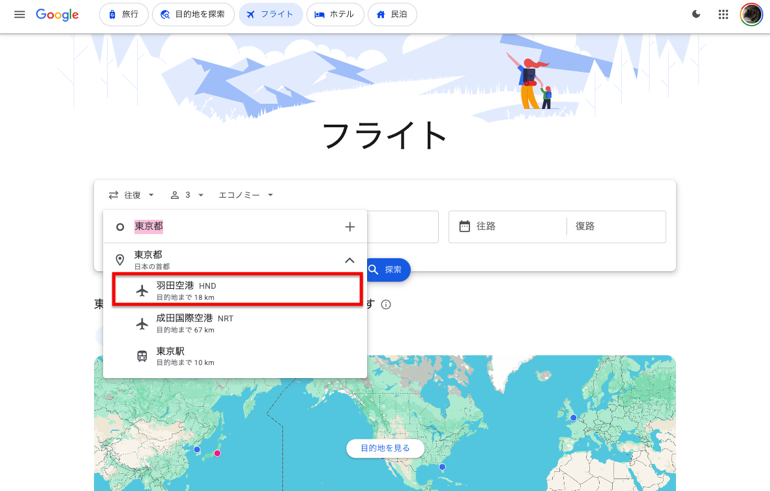Click the train icon beside 東京駅
The height and width of the screenshot is (491, 770).
(142, 356)
